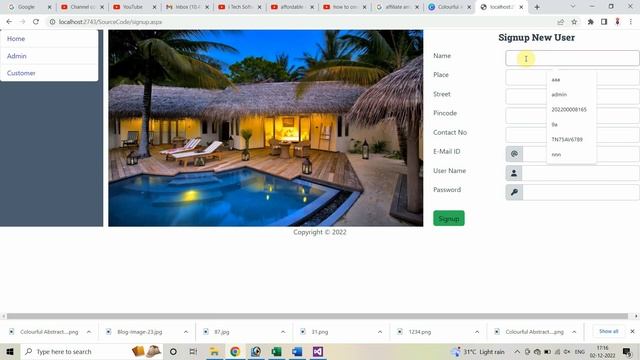Image resolution: width=640 pixels, height=360 pixels.
Task: Expand options for 1234.png download
Action: pyautogui.click(x=477, y=332)
